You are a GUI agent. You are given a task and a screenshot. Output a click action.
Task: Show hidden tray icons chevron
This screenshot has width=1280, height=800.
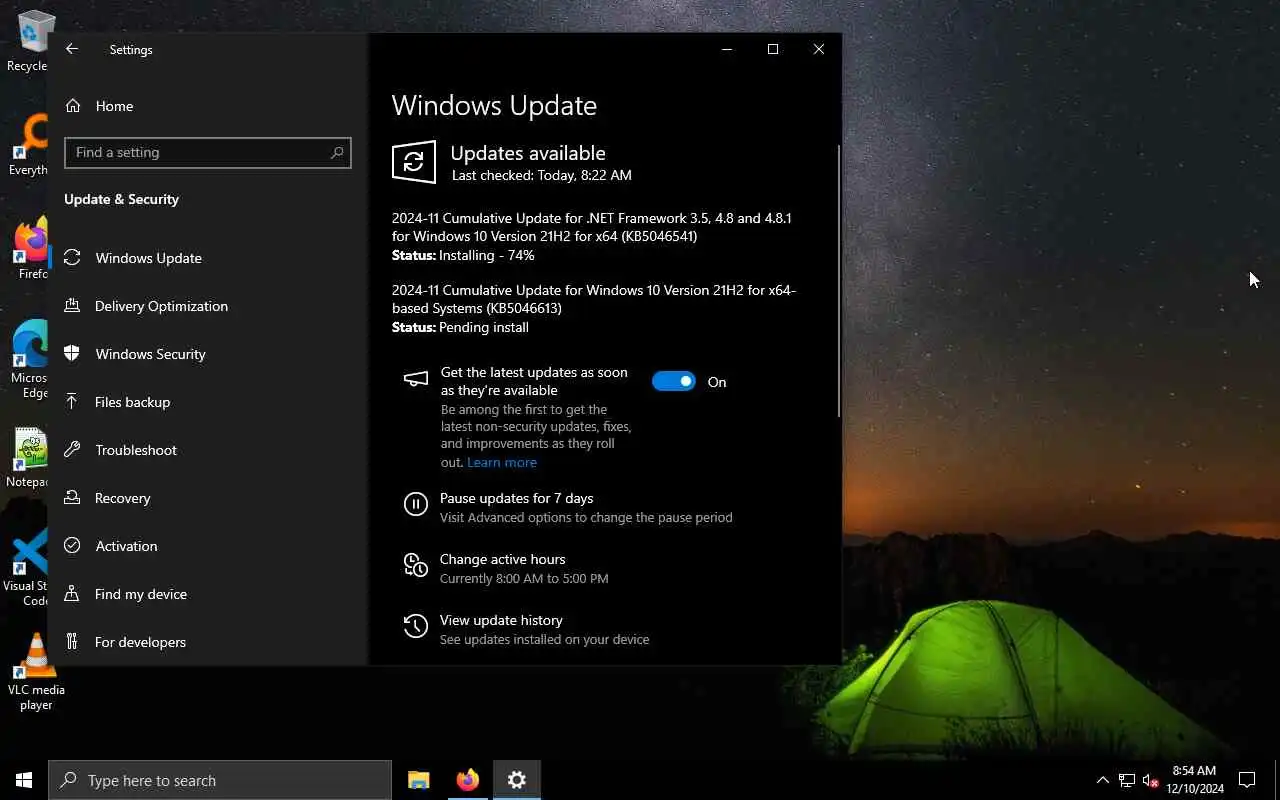point(1102,780)
